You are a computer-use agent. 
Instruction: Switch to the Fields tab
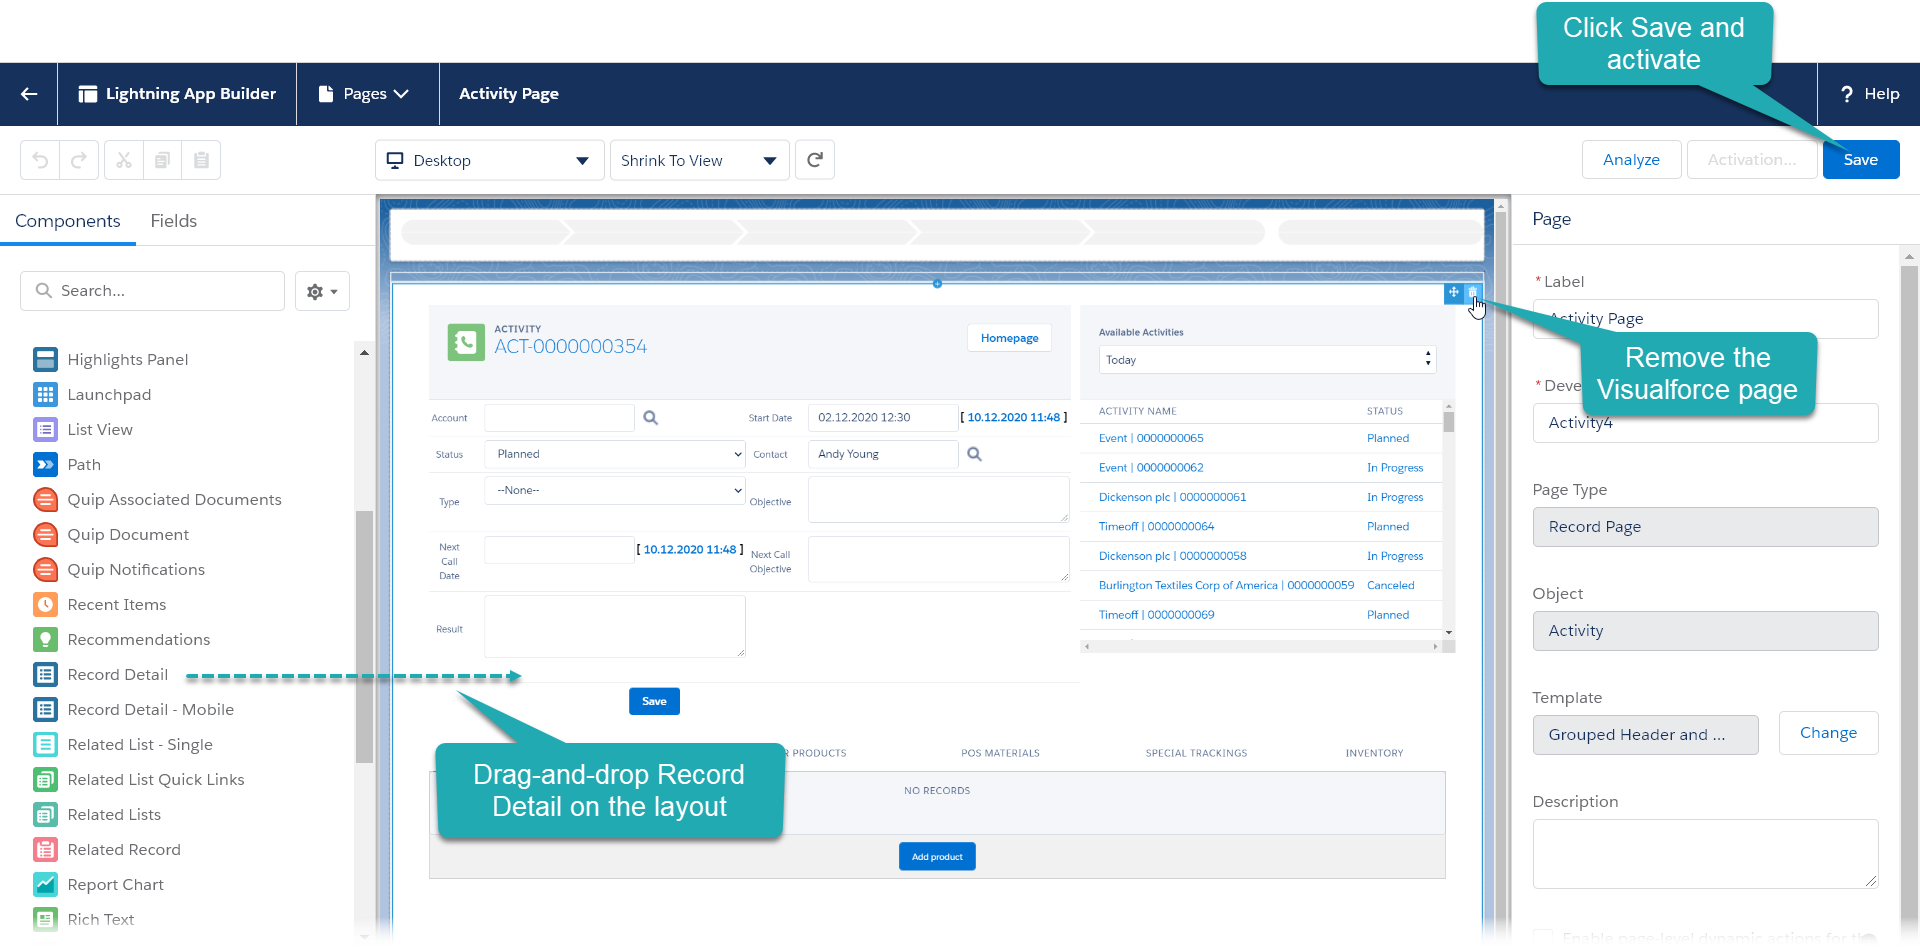tap(173, 221)
